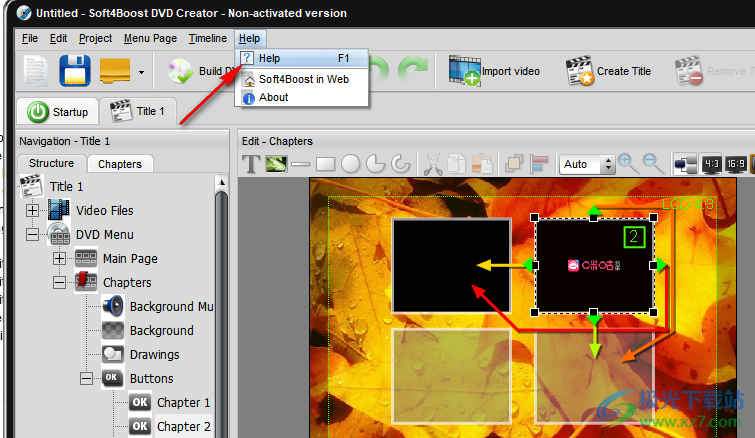Switch to the Title 1 tab
Image resolution: width=755 pixels, height=438 pixels.
(138, 112)
